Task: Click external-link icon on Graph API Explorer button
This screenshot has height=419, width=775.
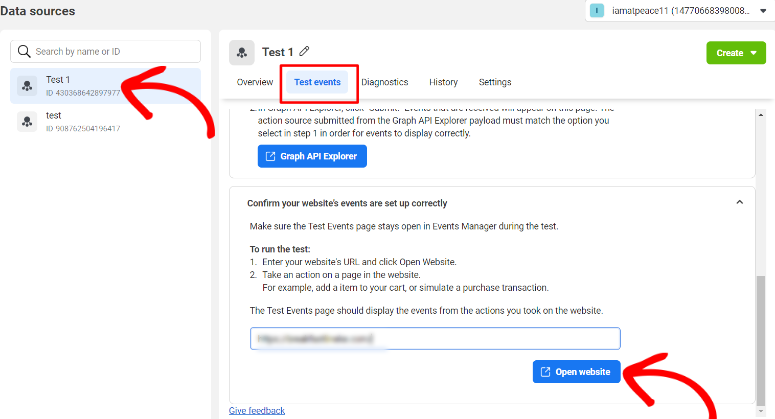Action: tap(270, 156)
